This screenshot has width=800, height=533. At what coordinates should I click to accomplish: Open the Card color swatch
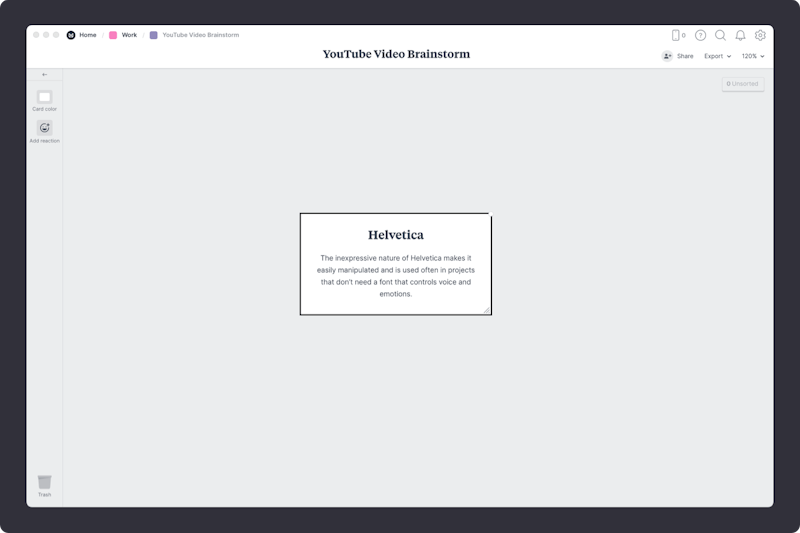[44, 97]
